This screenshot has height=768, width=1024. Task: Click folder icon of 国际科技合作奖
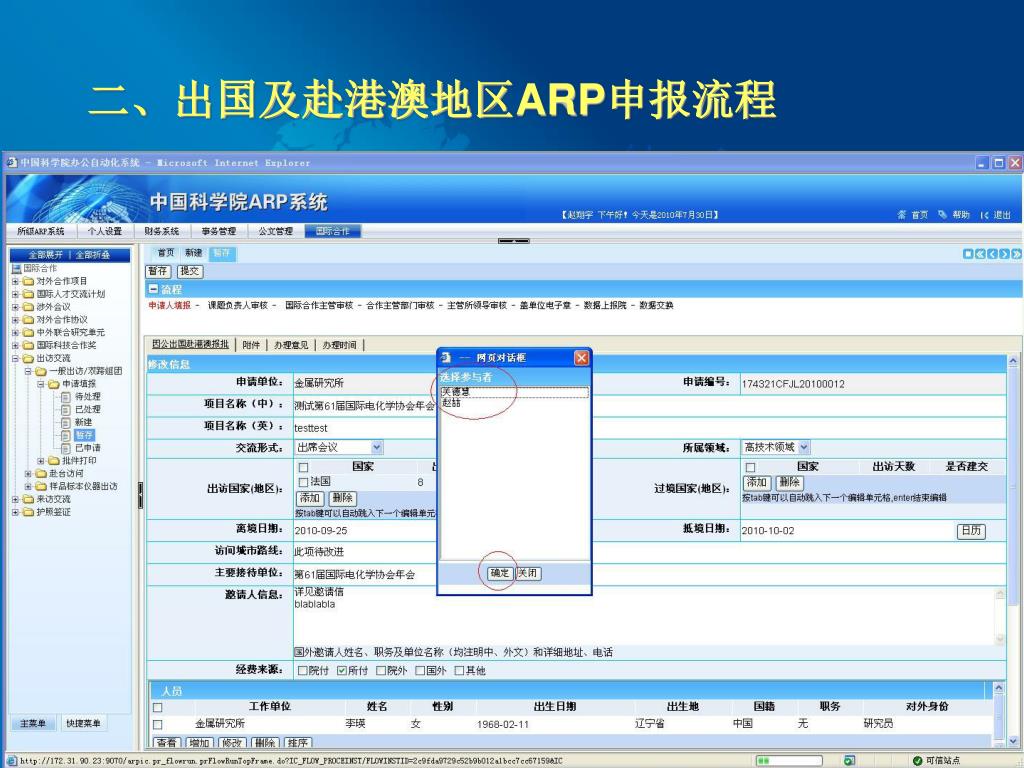click(28, 345)
